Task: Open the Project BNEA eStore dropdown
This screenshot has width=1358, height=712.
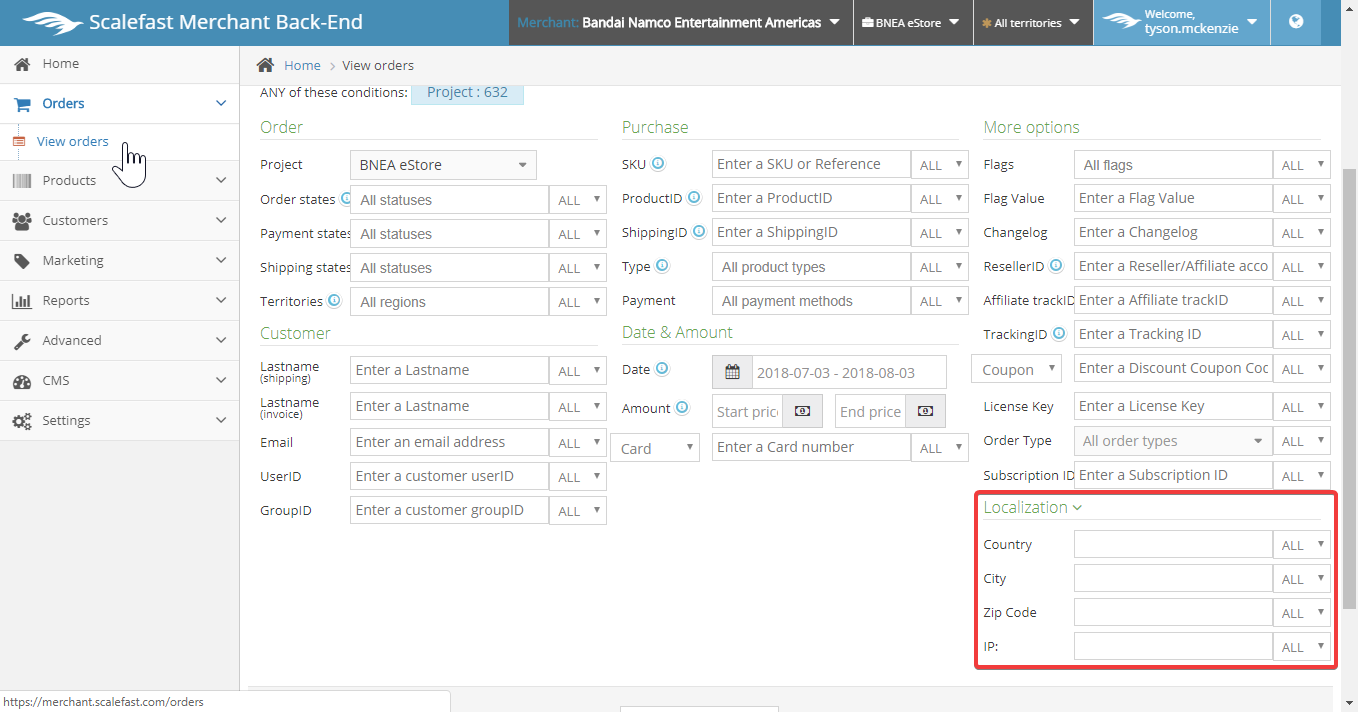Action: 442,165
